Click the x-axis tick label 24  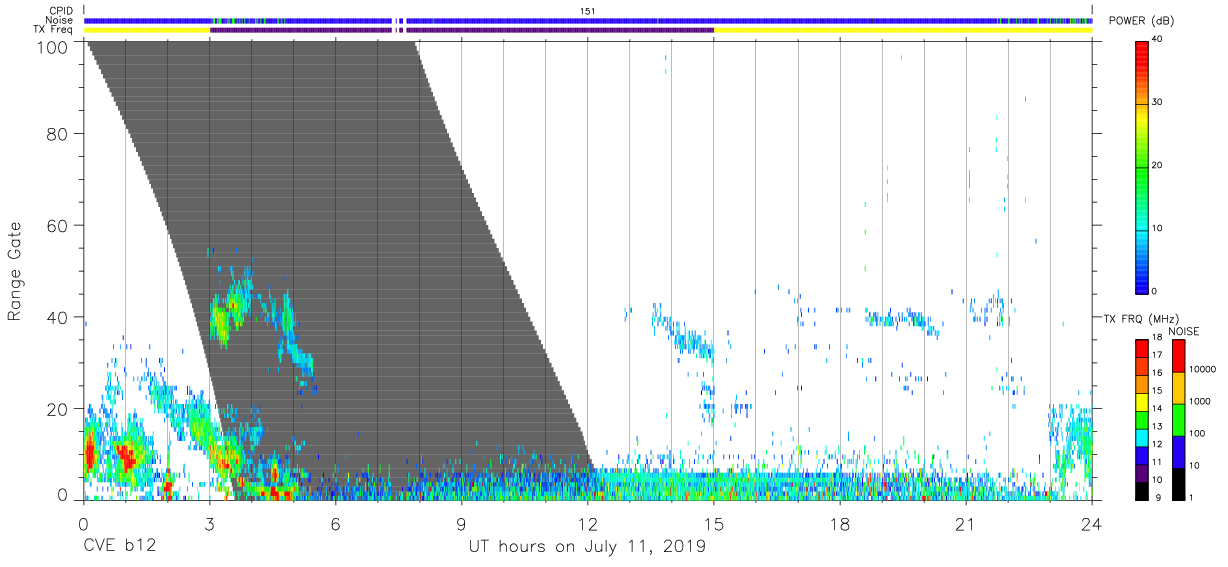pyautogui.click(x=1092, y=525)
